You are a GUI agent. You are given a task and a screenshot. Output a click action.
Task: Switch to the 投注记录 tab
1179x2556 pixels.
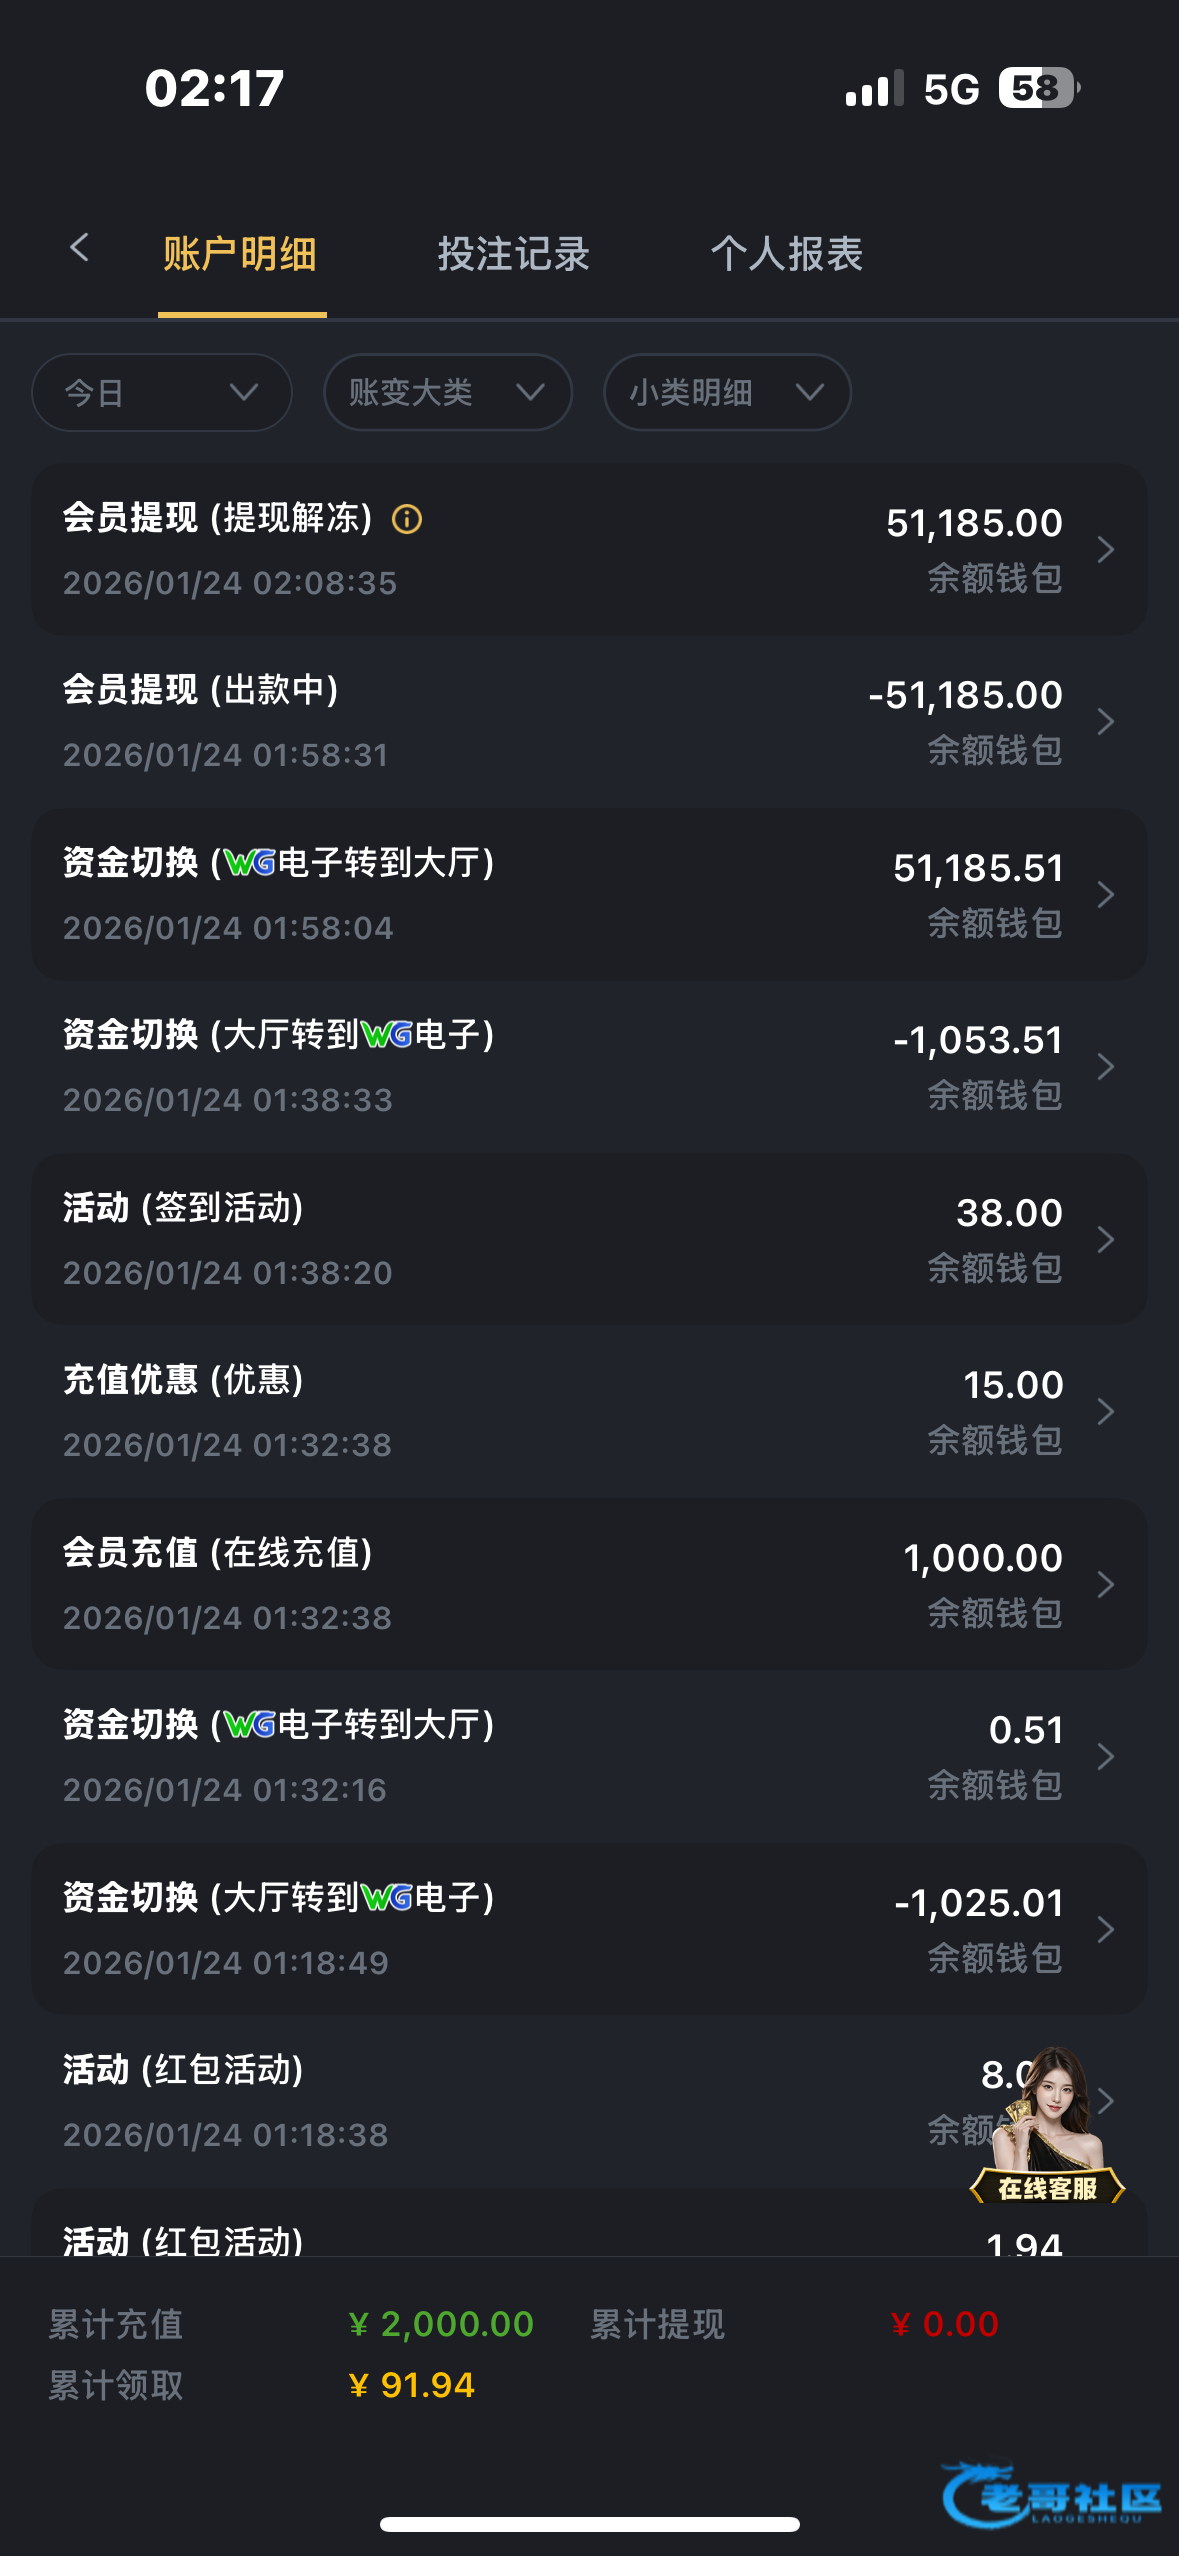tap(514, 254)
